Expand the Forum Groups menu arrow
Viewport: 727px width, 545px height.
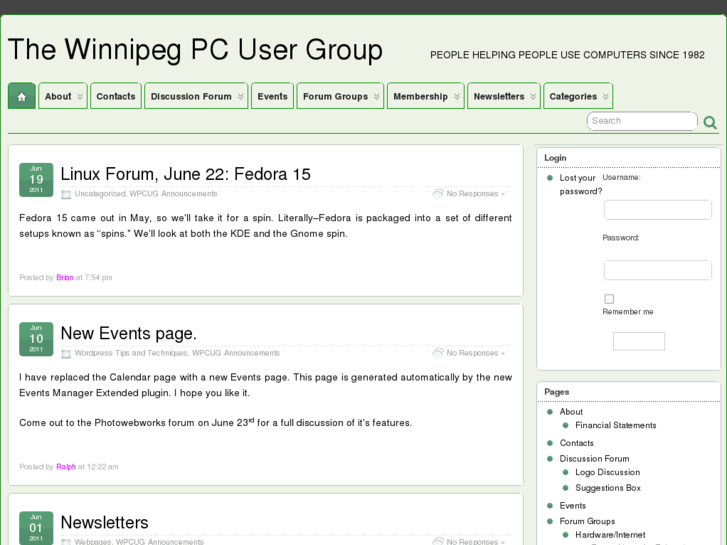tap(376, 96)
